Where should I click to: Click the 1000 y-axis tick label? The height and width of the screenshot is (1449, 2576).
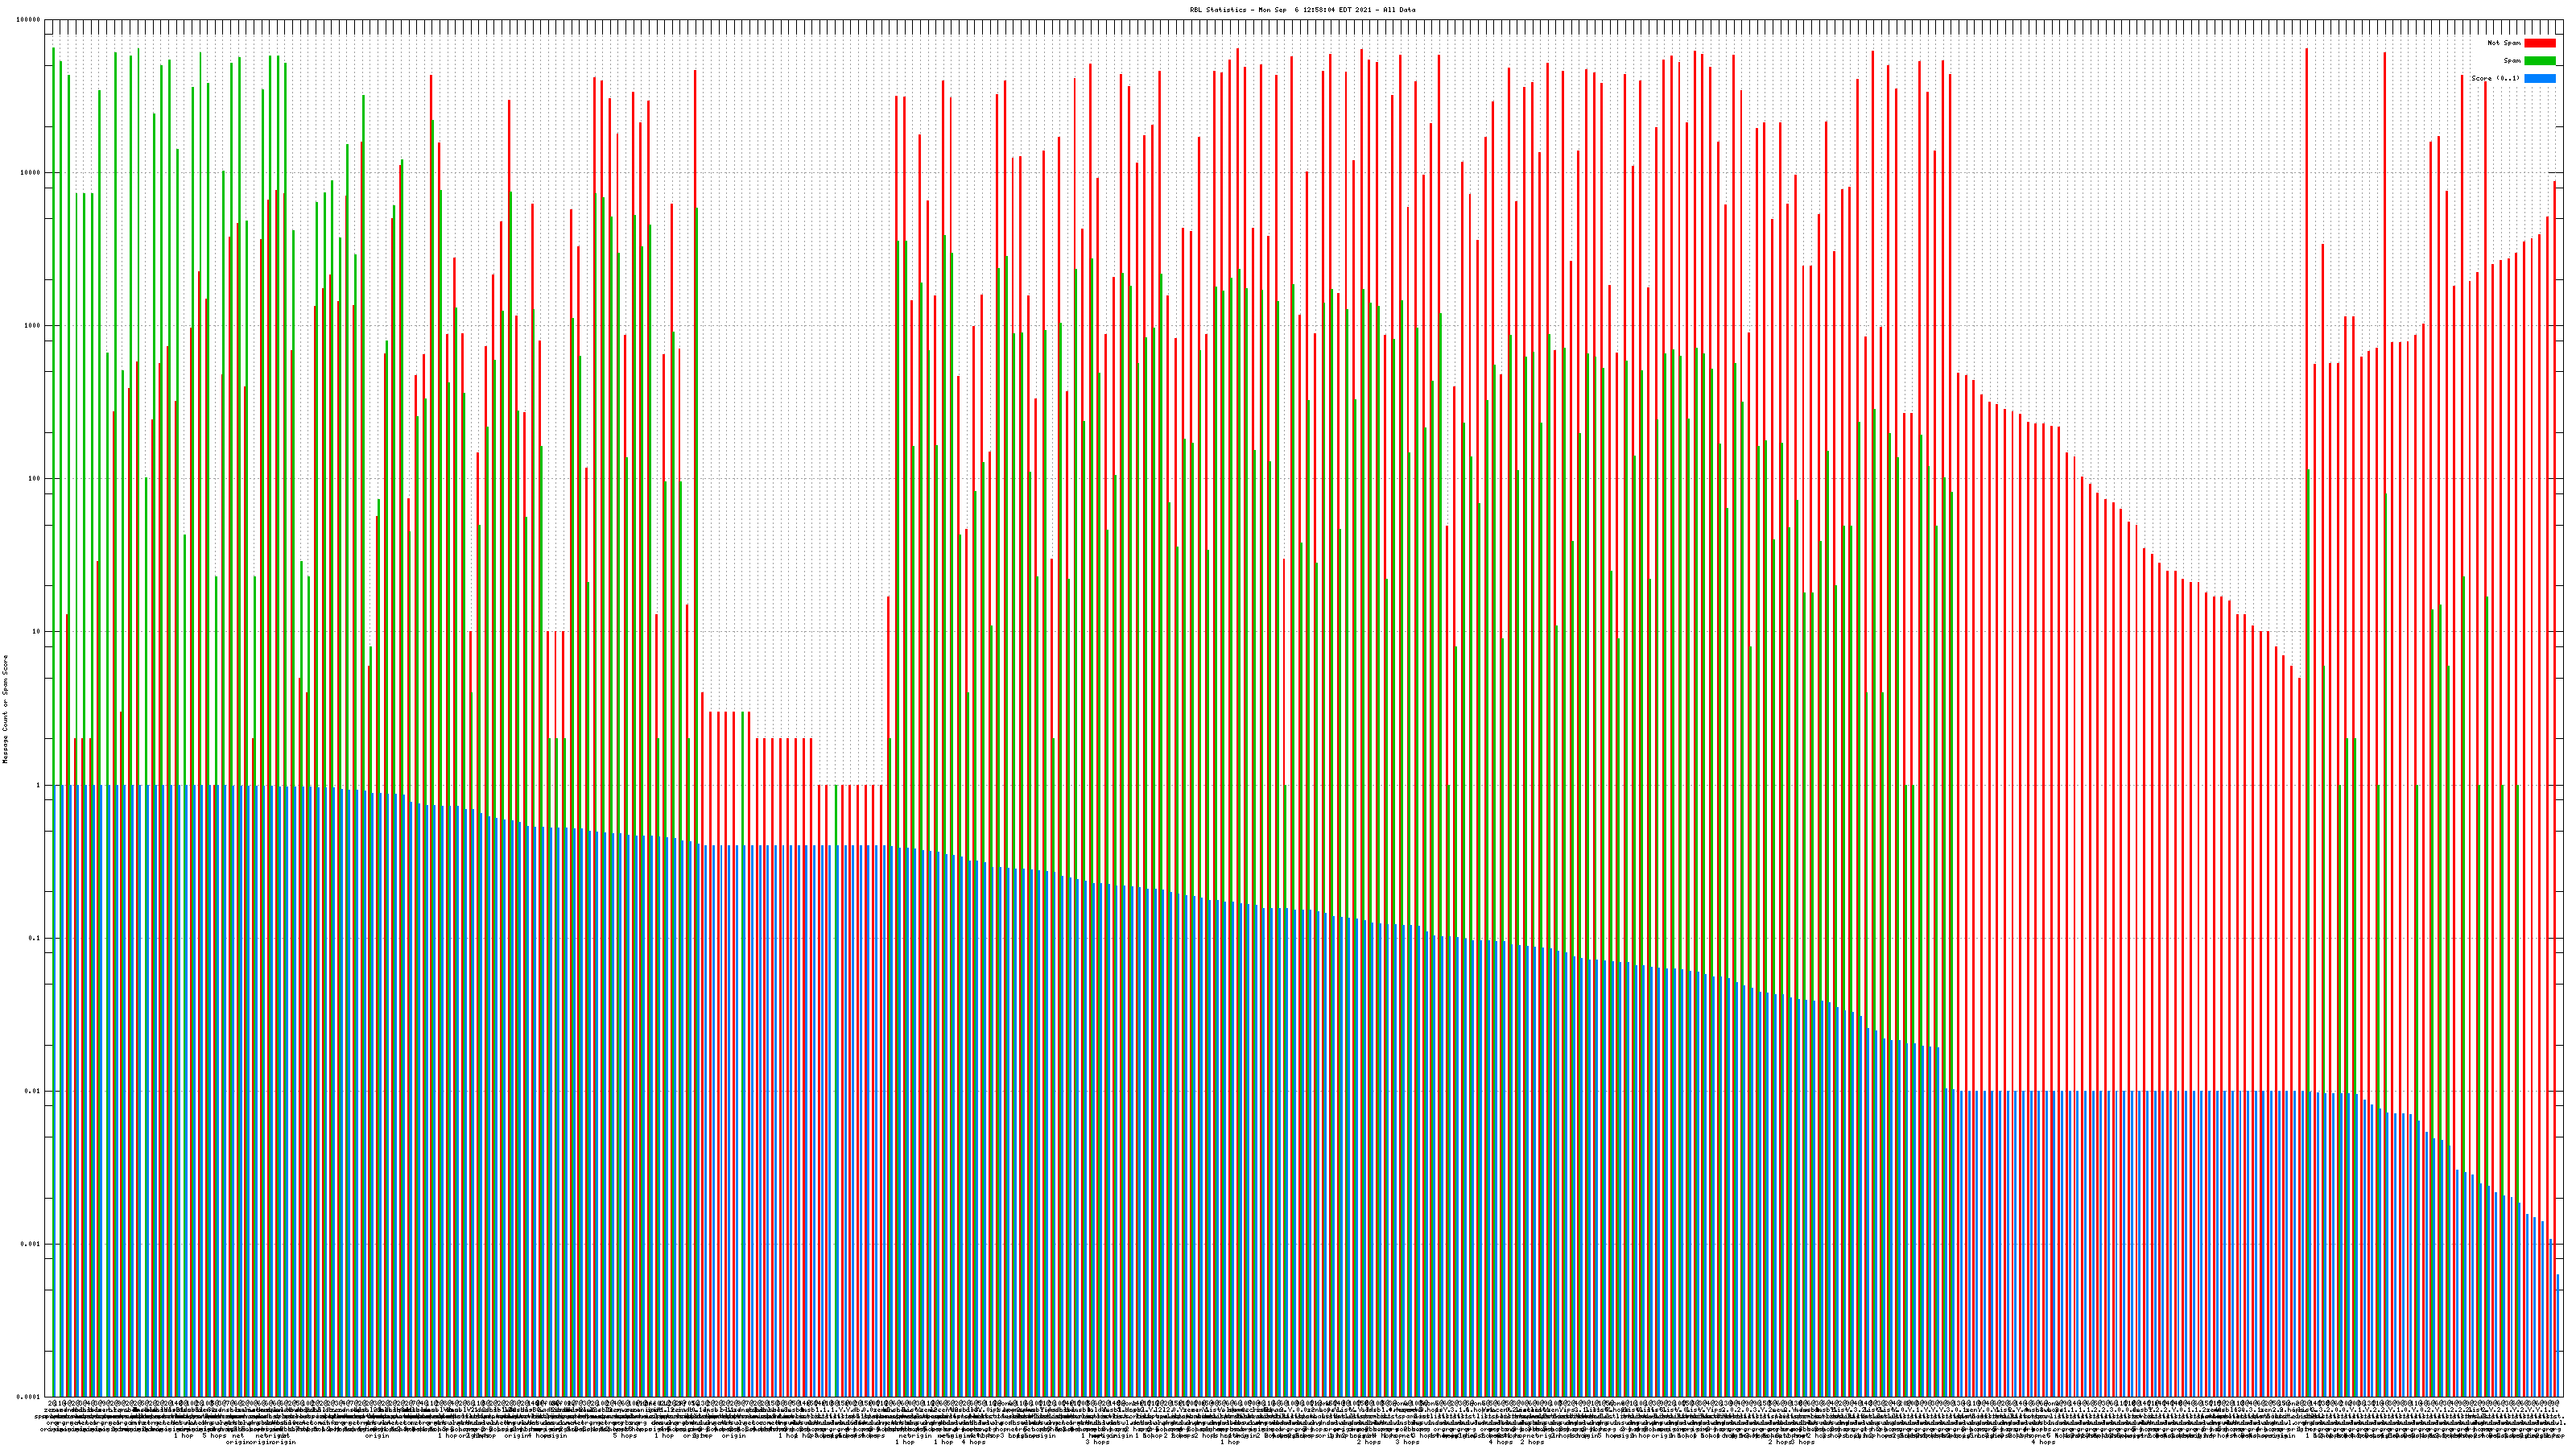point(33,326)
